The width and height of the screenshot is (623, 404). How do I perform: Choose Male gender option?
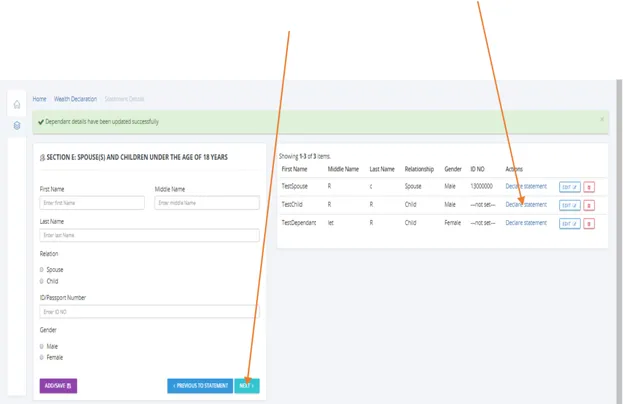coord(42,346)
